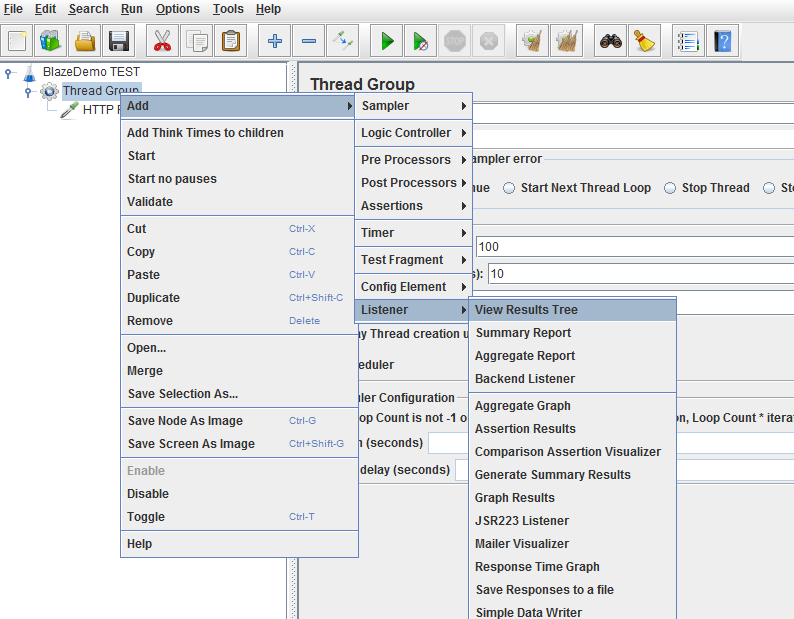The height and width of the screenshot is (619, 794).
Task: Collapse the BlazeDemo TEST tree node
Action: [x=9, y=72]
